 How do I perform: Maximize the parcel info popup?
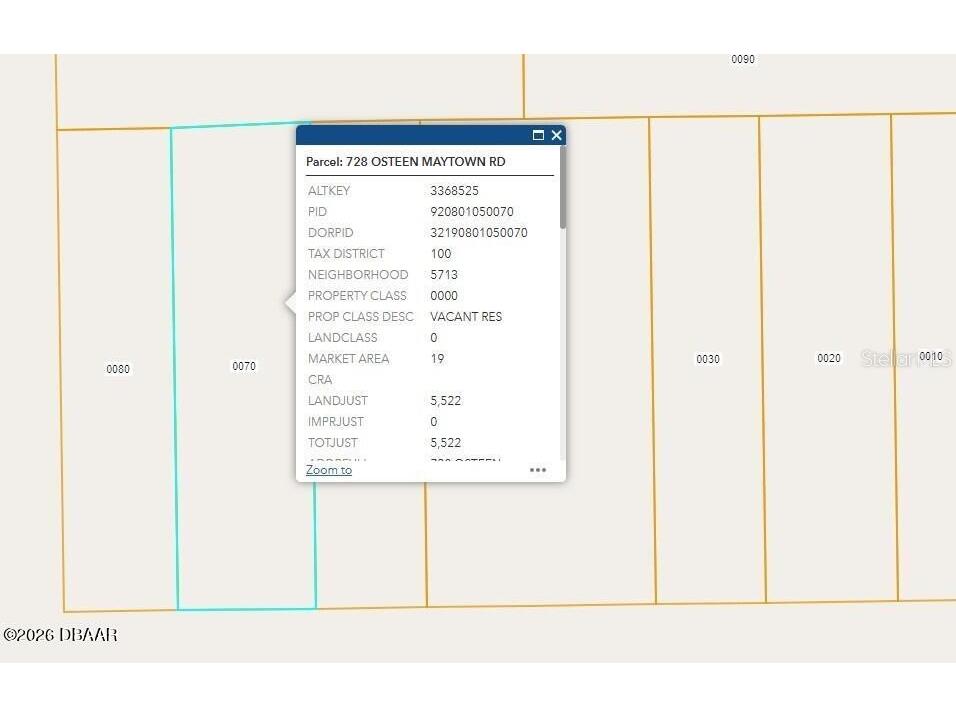coord(538,135)
